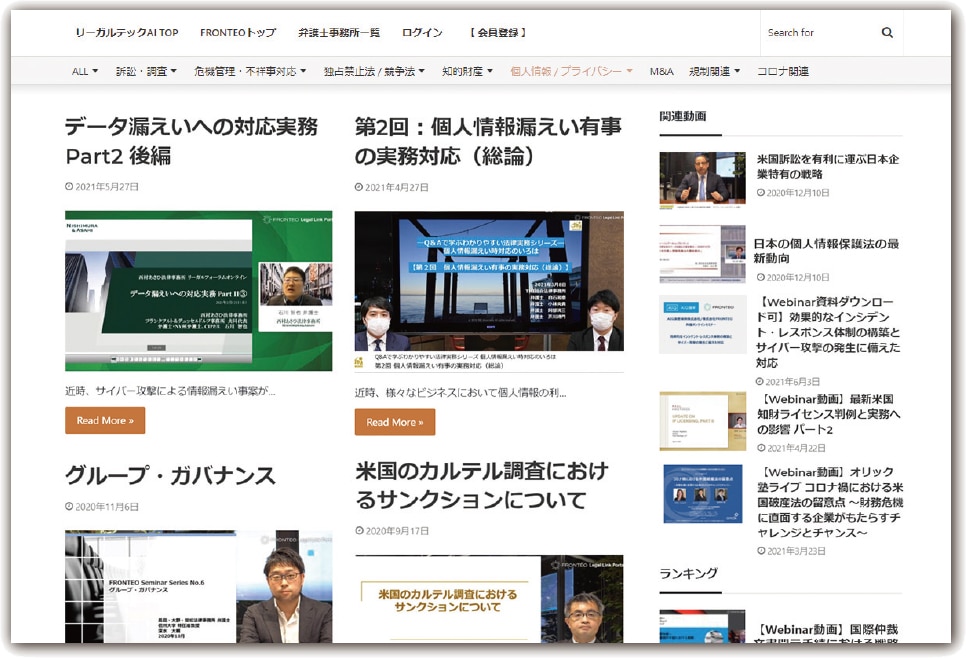Click the 2021年6月3日 sidebar date

(788, 382)
